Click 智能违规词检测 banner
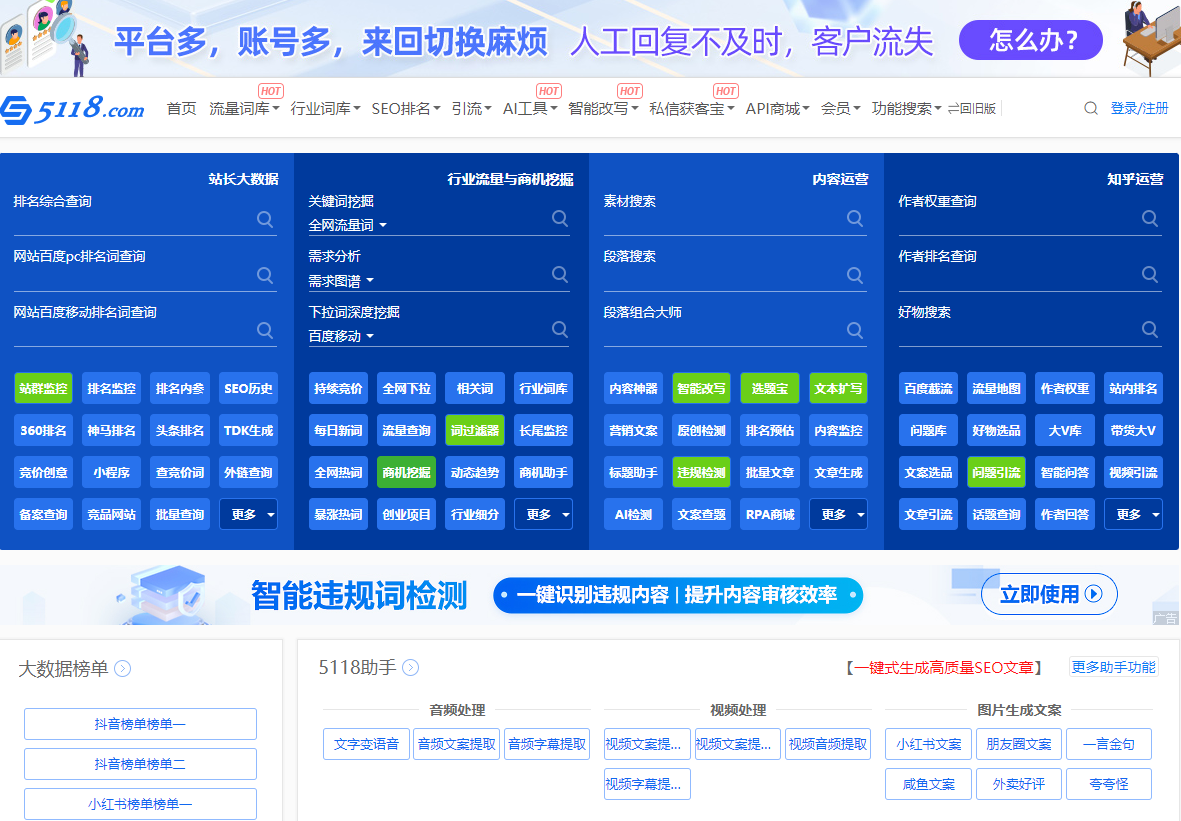Image resolution: width=1181 pixels, height=821 pixels. tap(589, 595)
